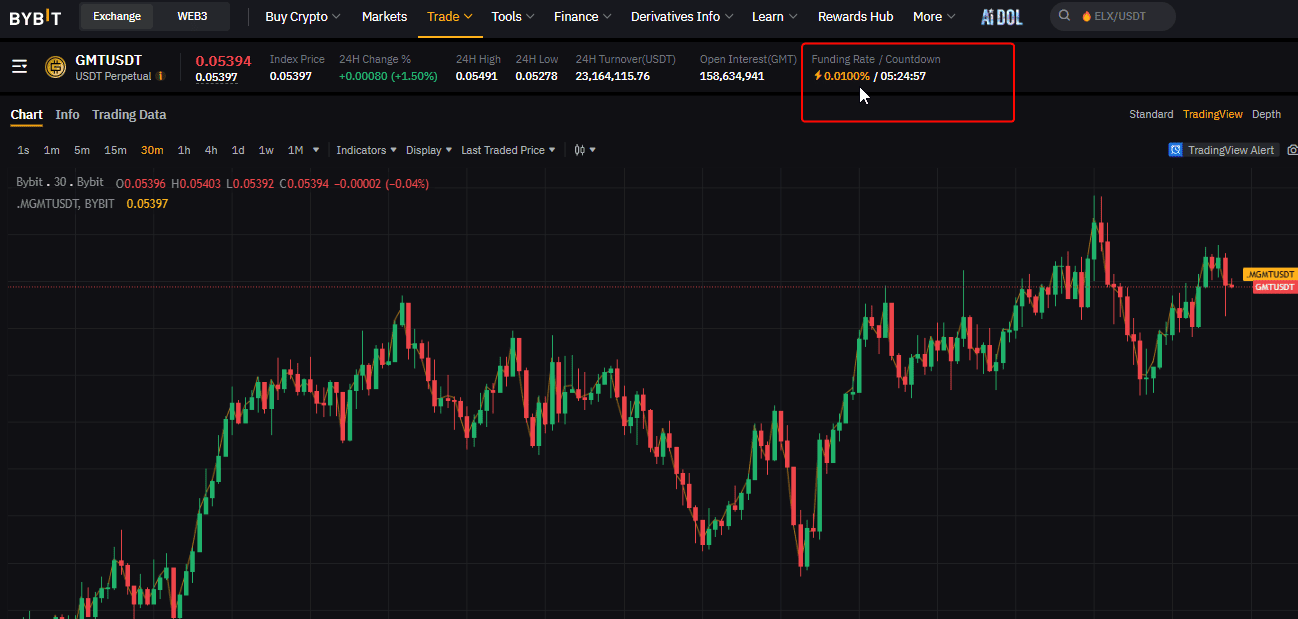This screenshot has height=619, width=1298.
Task: Click the AI DOL logo
Action: click(1001, 17)
